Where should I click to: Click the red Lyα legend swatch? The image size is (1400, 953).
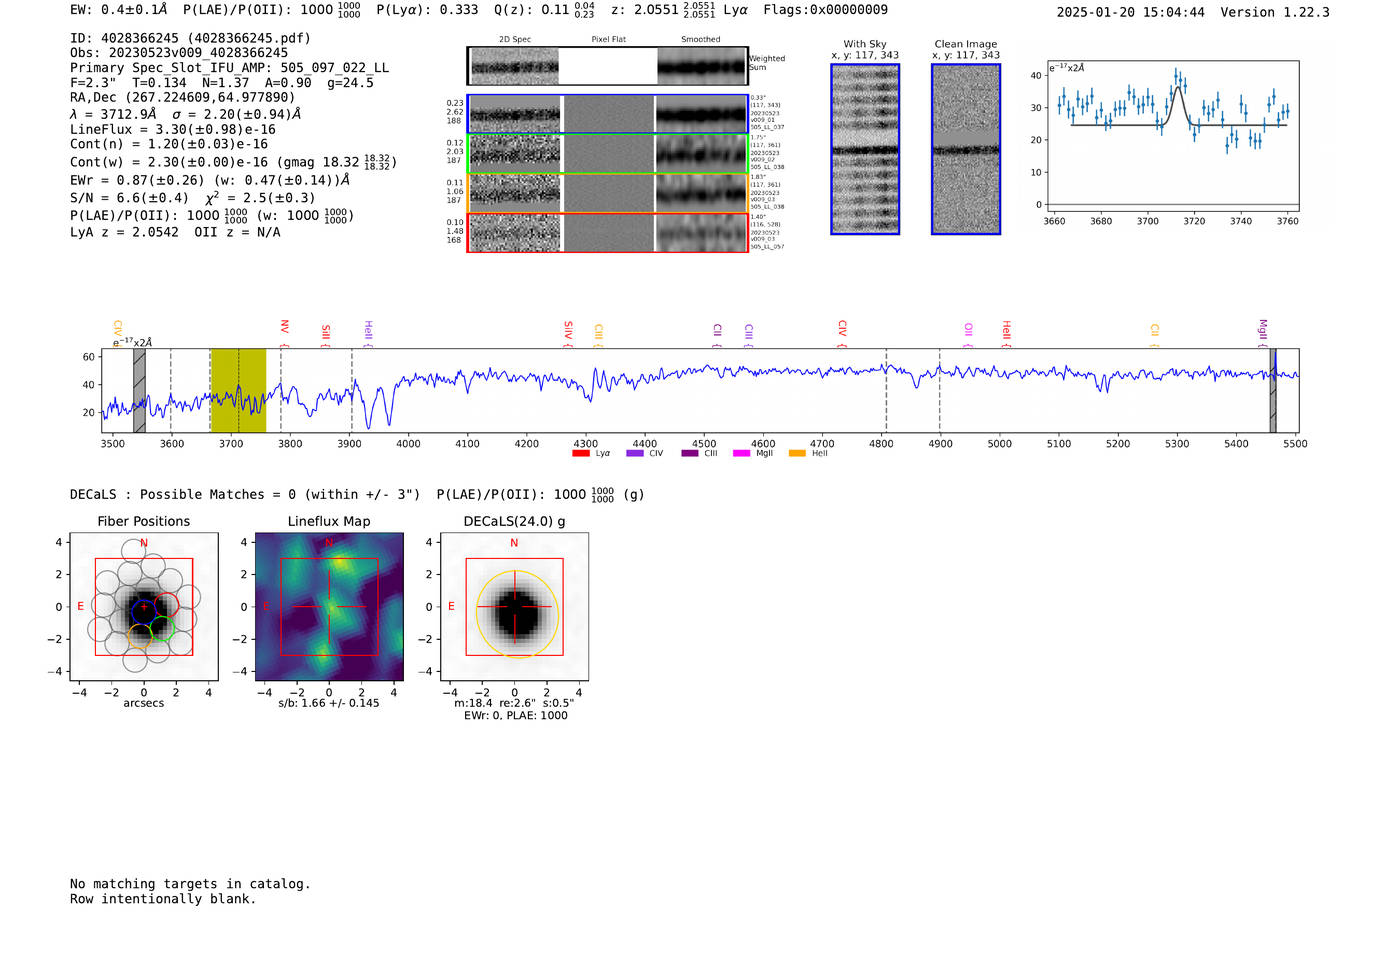tap(580, 454)
